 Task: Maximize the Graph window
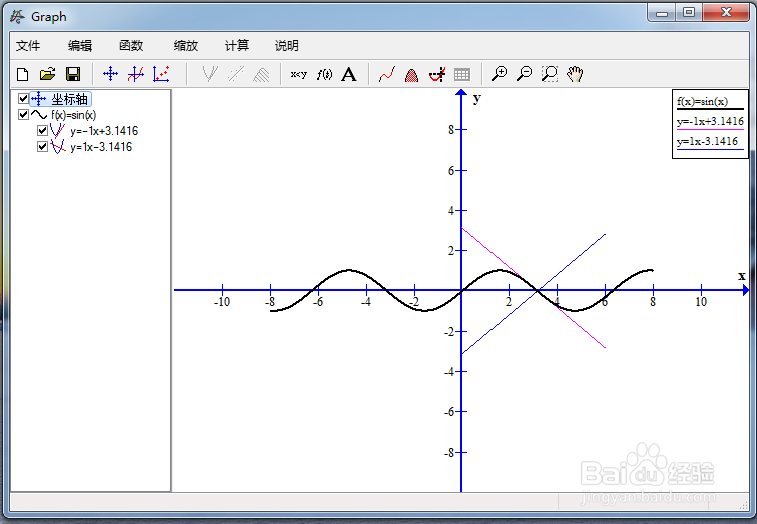pyautogui.click(x=689, y=13)
